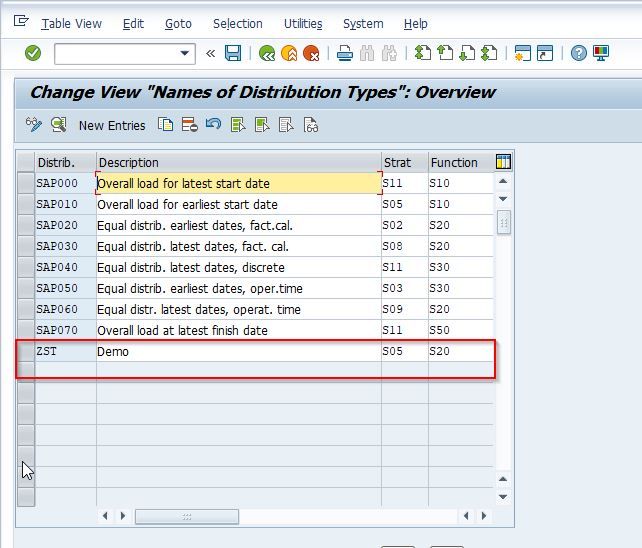The height and width of the screenshot is (548, 642).
Task: Click the Customize Local Layout monitor icon
Action: point(601,53)
